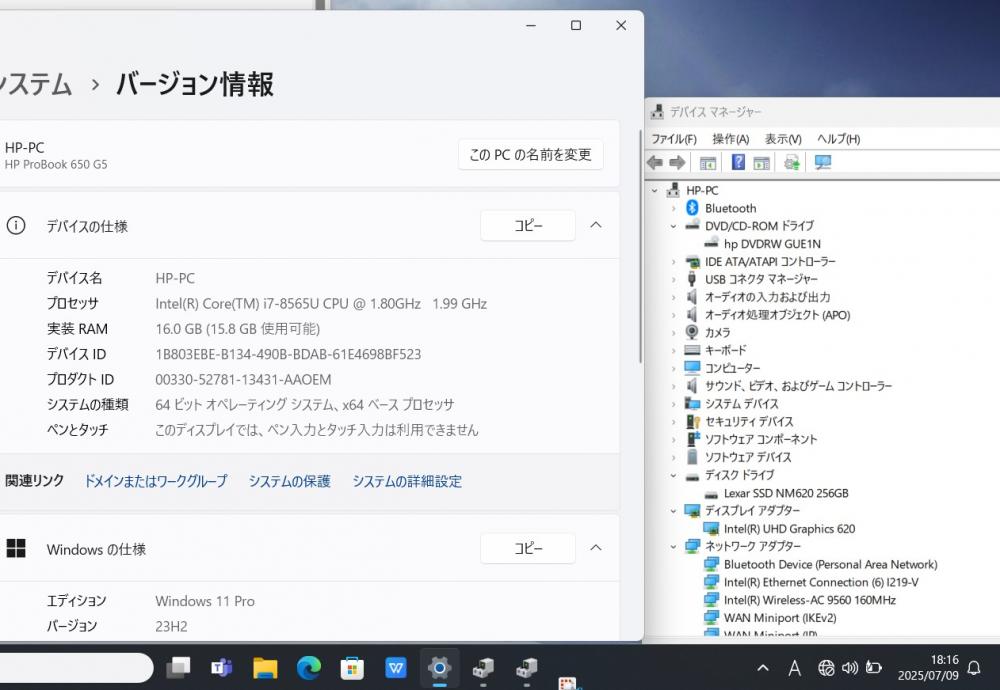Collapse the ディスプレイ アダプター node
This screenshot has height=690, width=1000.
(x=673, y=511)
